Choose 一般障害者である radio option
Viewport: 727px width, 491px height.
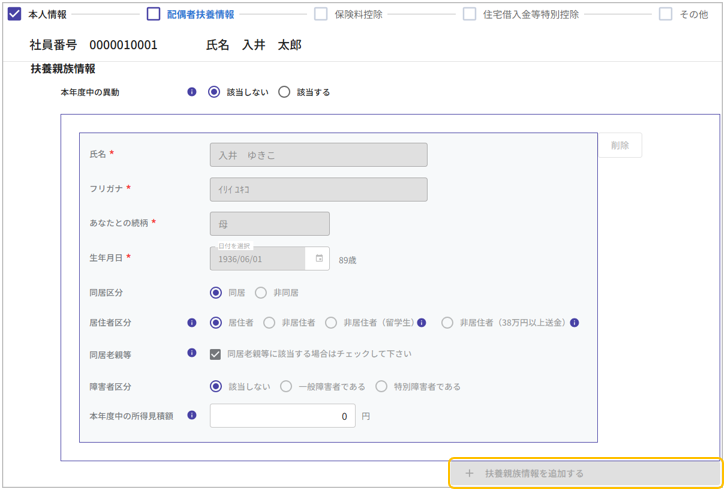click(x=286, y=386)
